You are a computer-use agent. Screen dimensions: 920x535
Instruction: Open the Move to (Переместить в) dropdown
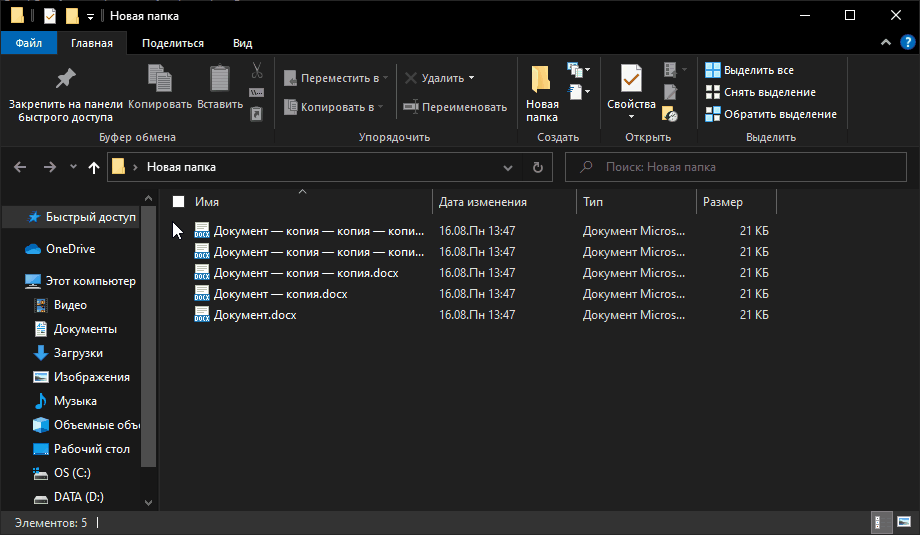point(336,78)
